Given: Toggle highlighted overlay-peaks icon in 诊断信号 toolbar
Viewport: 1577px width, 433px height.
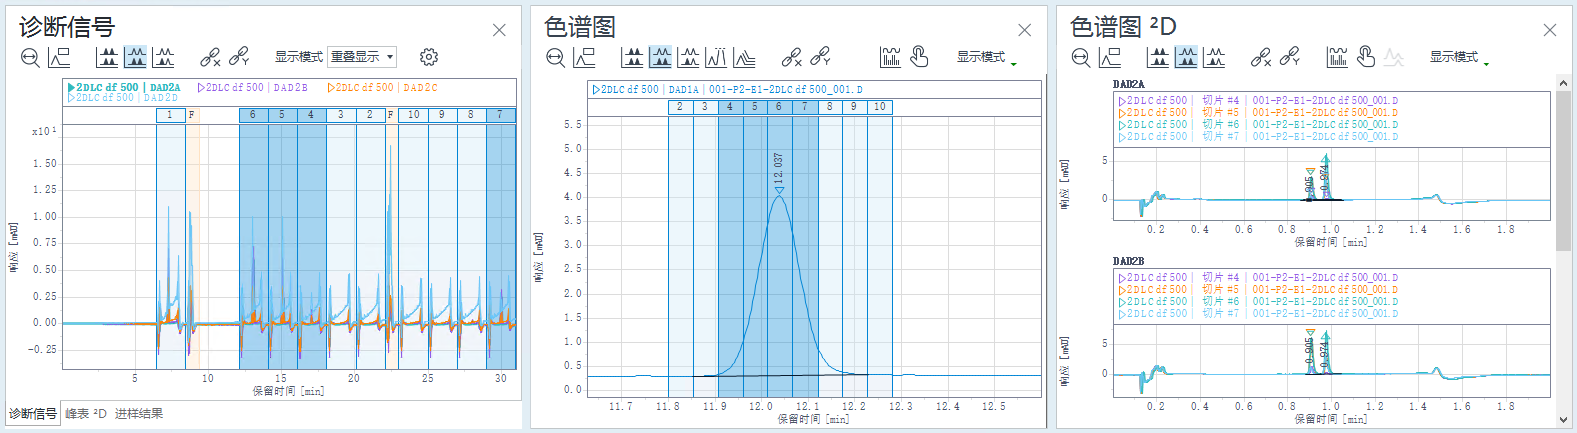Looking at the screenshot, I should coord(136,57).
